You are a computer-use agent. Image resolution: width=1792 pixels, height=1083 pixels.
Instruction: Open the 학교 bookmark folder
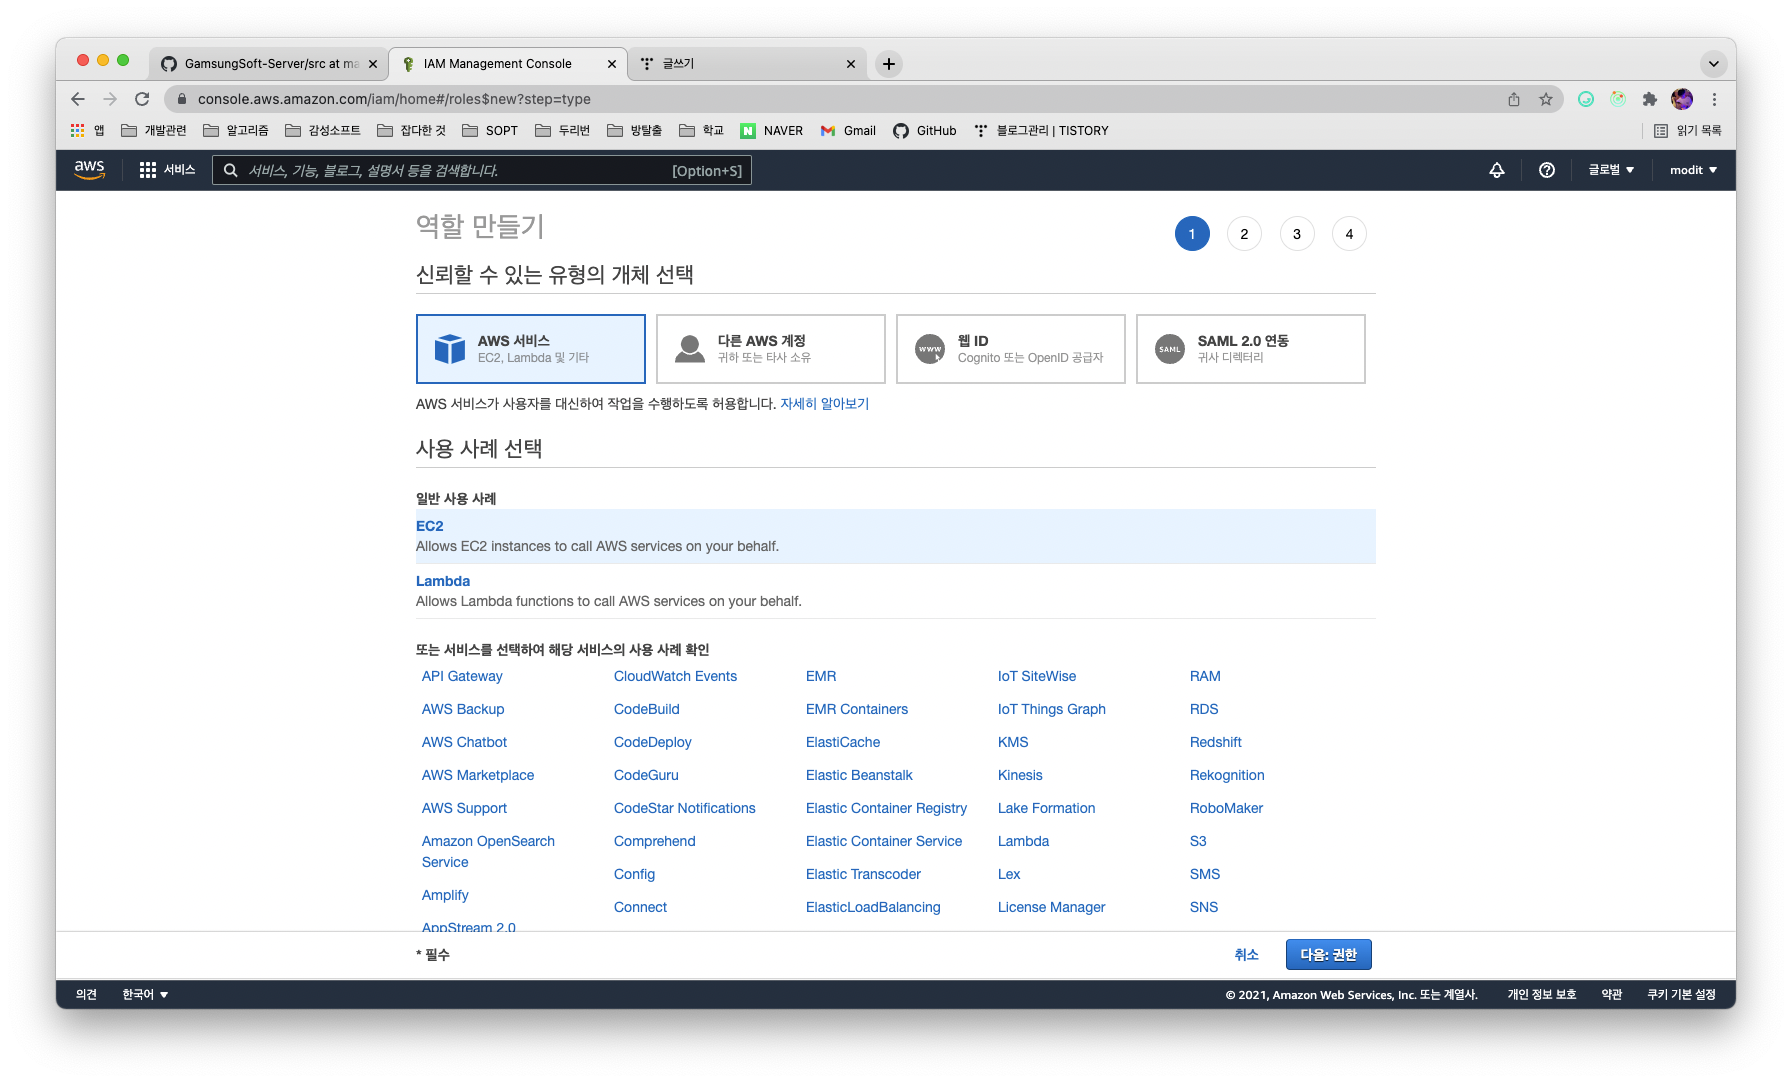[x=701, y=131]
